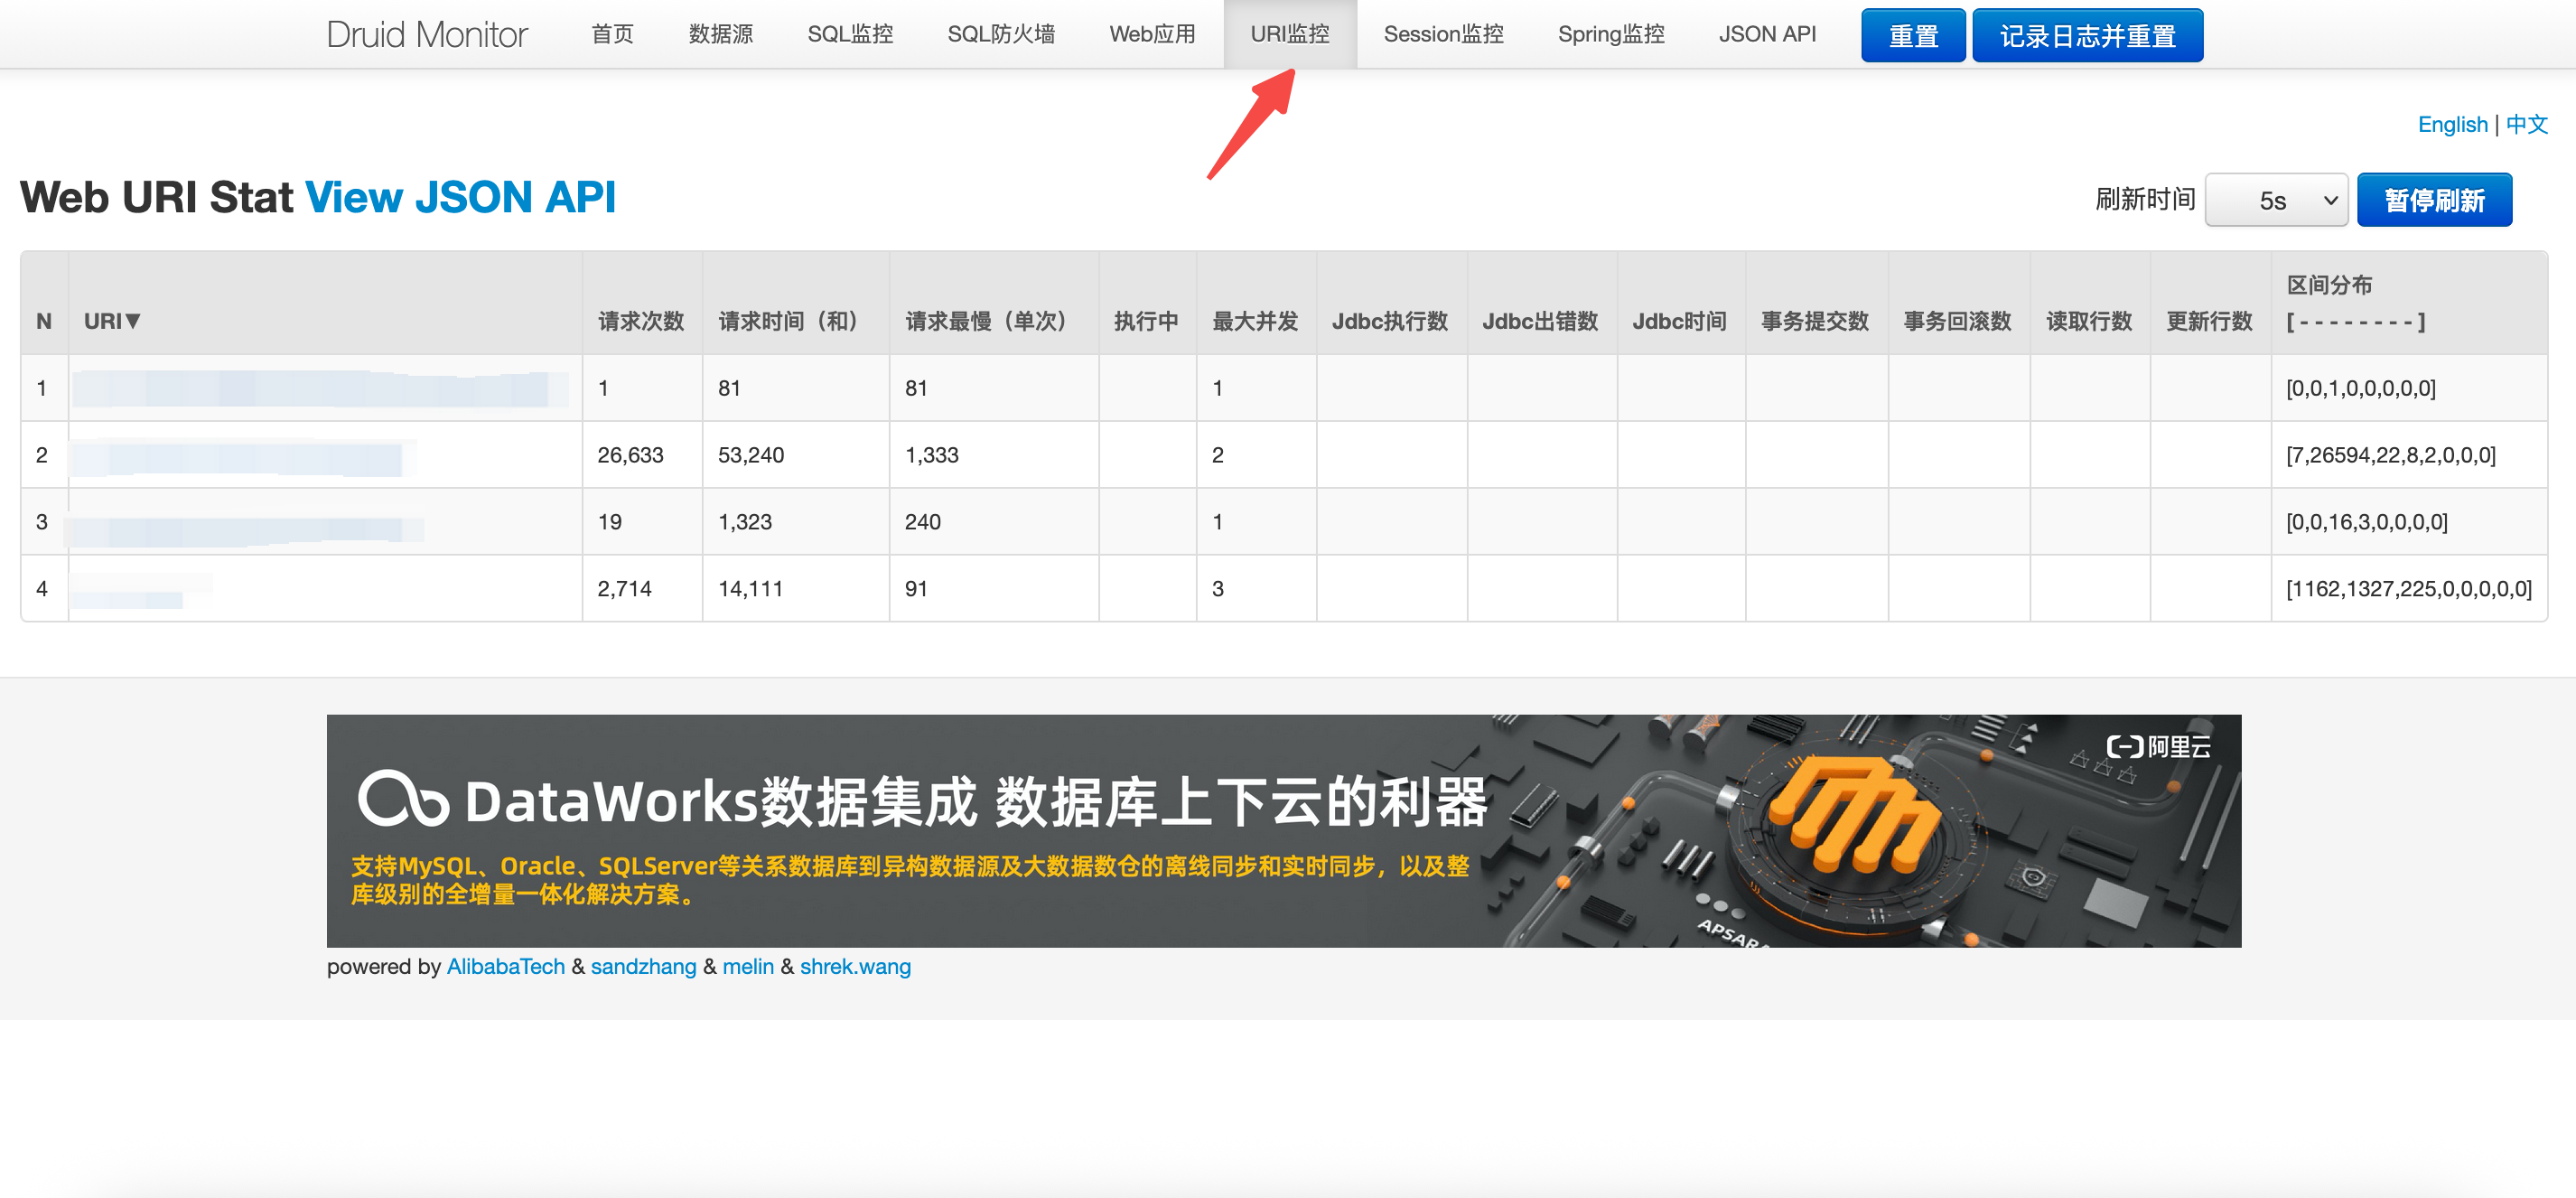
Task: Click the sandzhang contributor link
Action: (643, 966)
